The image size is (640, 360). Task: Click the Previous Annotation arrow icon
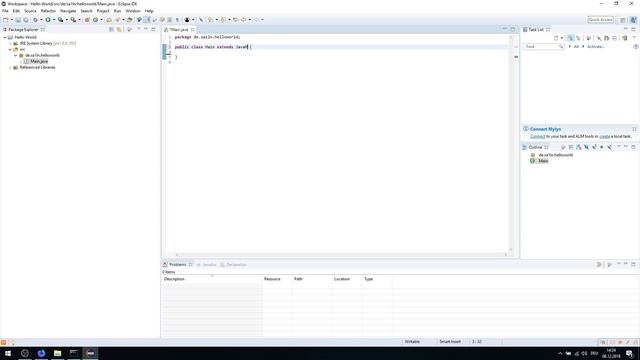(x=223, y=20)
